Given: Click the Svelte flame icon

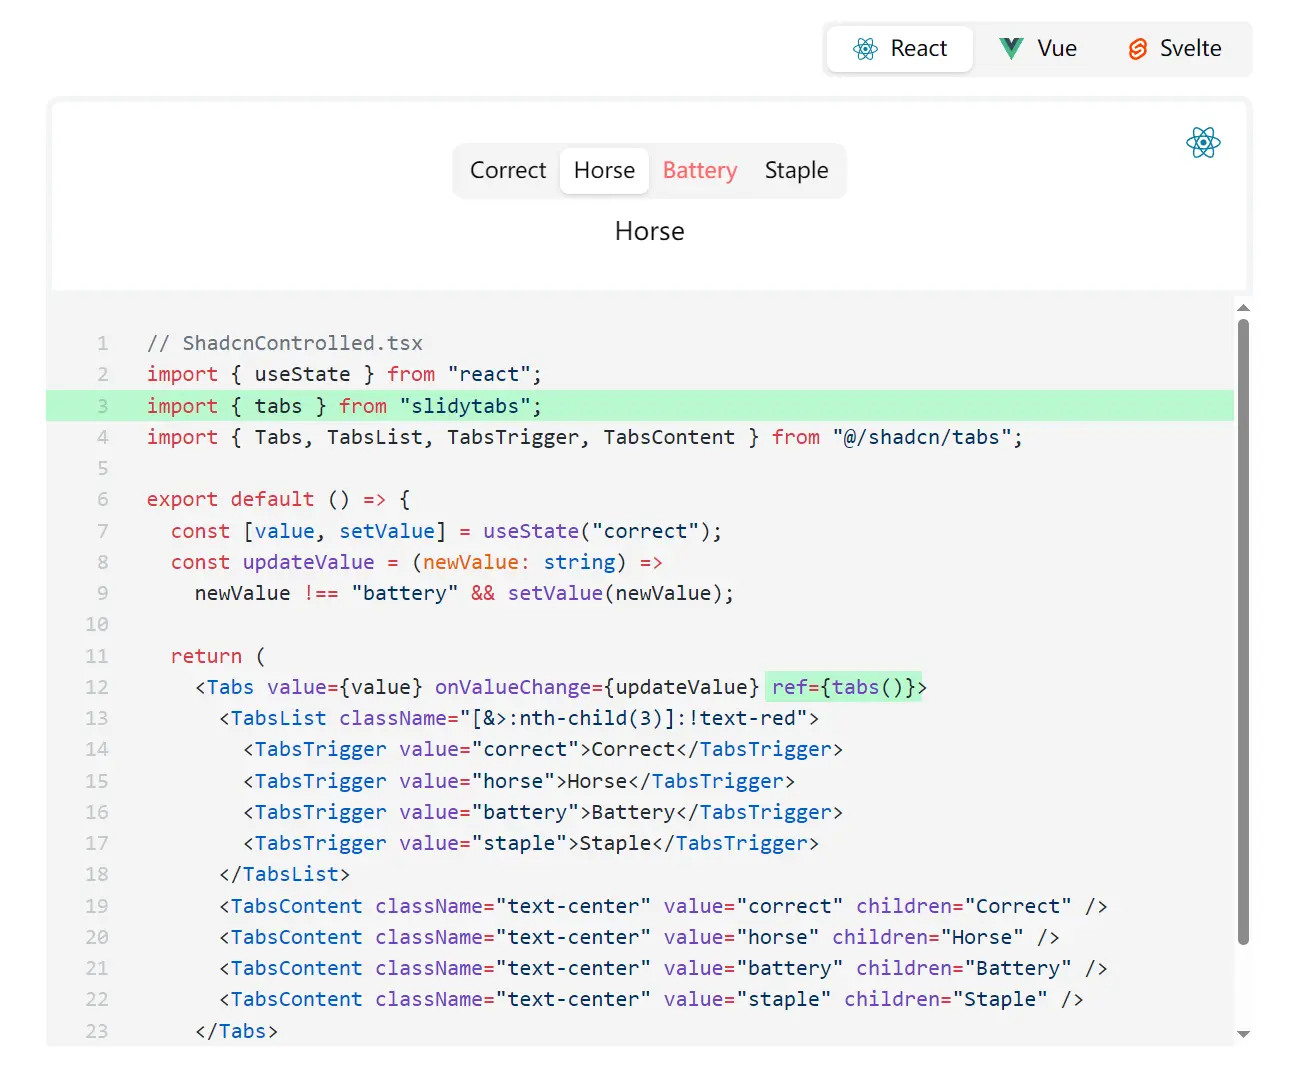Looking at the screenshot, I should [1138, 48].
